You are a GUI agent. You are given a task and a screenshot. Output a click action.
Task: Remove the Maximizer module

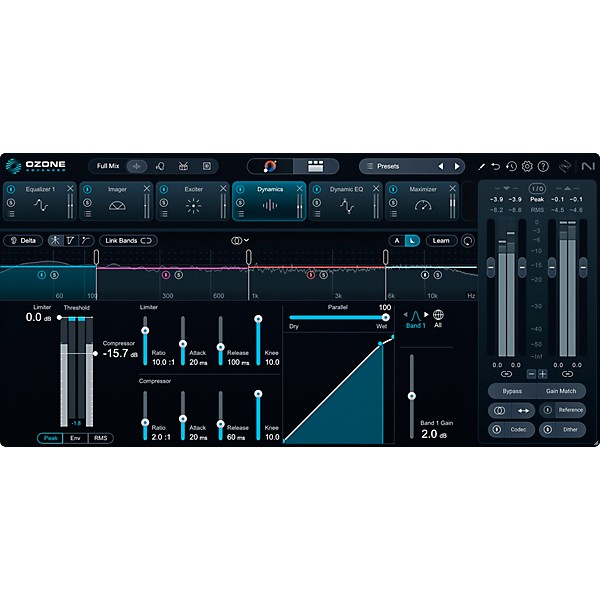(x=453, y=188)
